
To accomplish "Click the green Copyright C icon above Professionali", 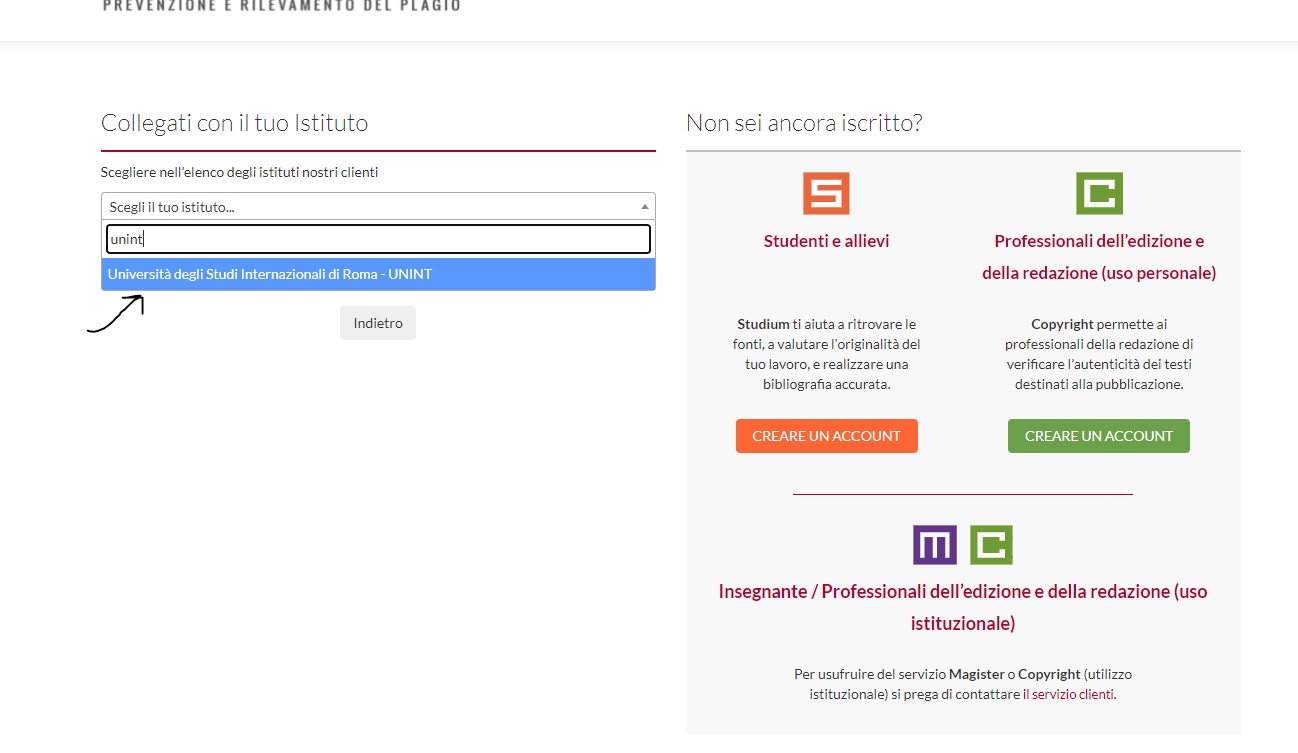I will [x=1099, y=193].
